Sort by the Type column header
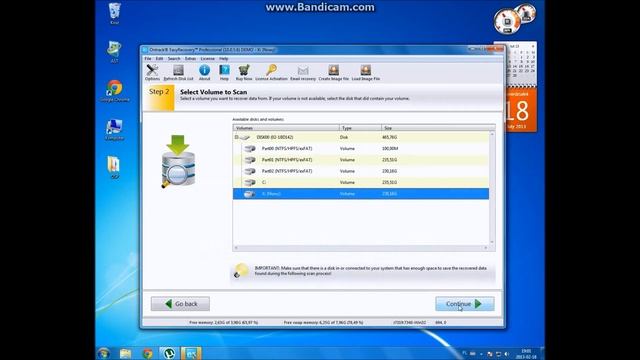Image resolution: width=640 pixels, height=360 pixels. [x=360, y=128]
